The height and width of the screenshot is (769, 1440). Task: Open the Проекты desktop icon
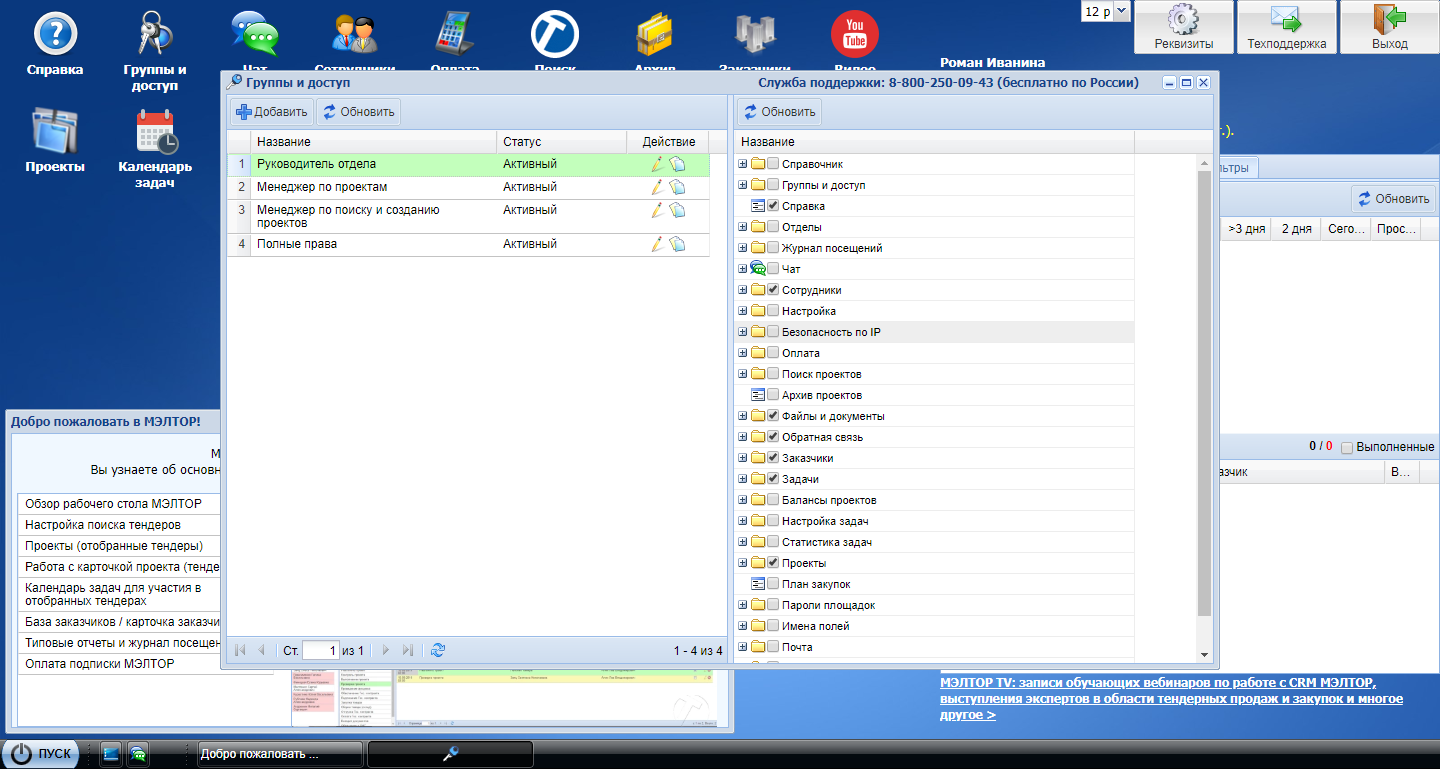[55, 132]
